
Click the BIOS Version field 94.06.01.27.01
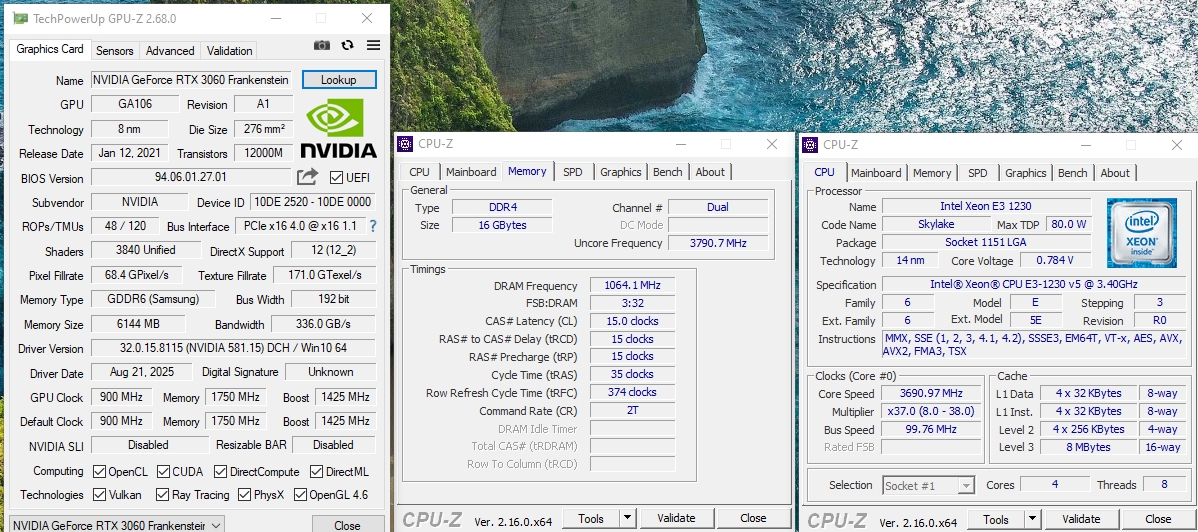click(191, 177)
